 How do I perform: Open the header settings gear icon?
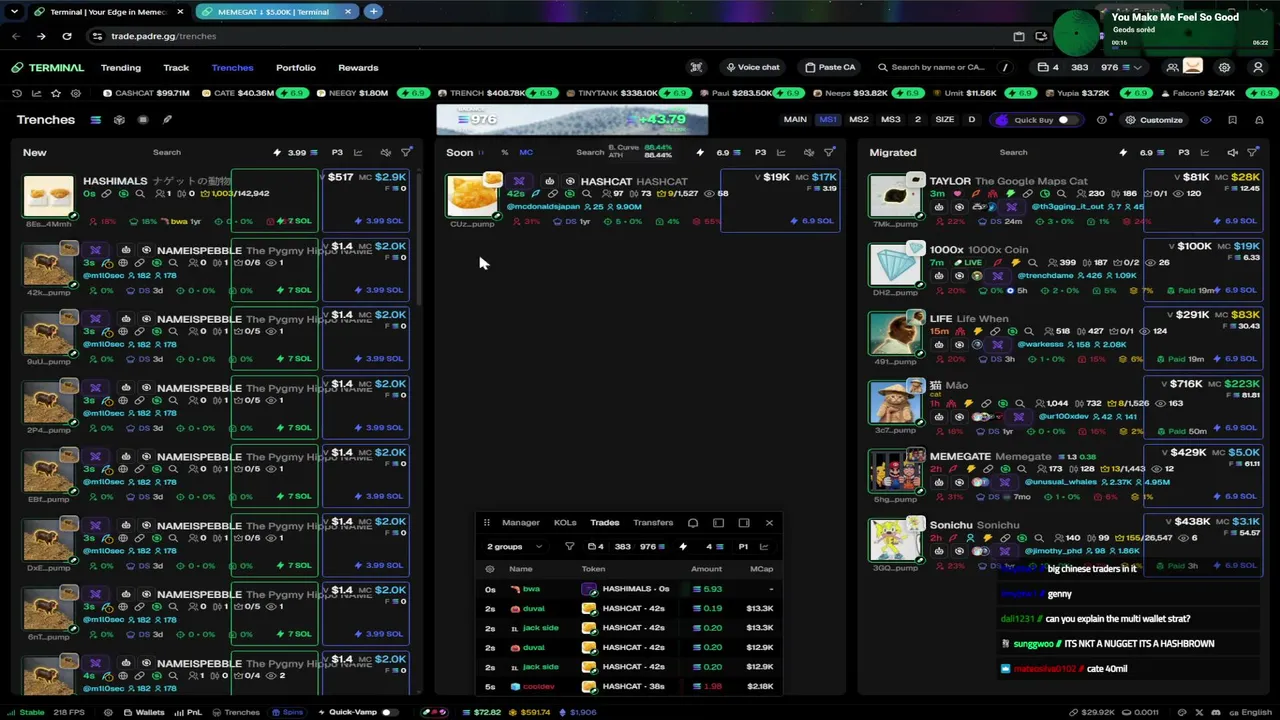pyautogui.click(x=1224, y=67)
